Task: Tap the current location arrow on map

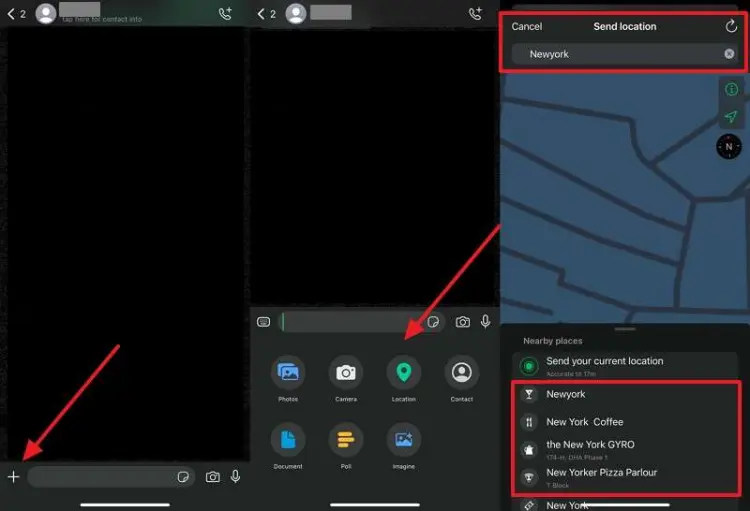Action: pyautogui.click(x=731, y=116)
